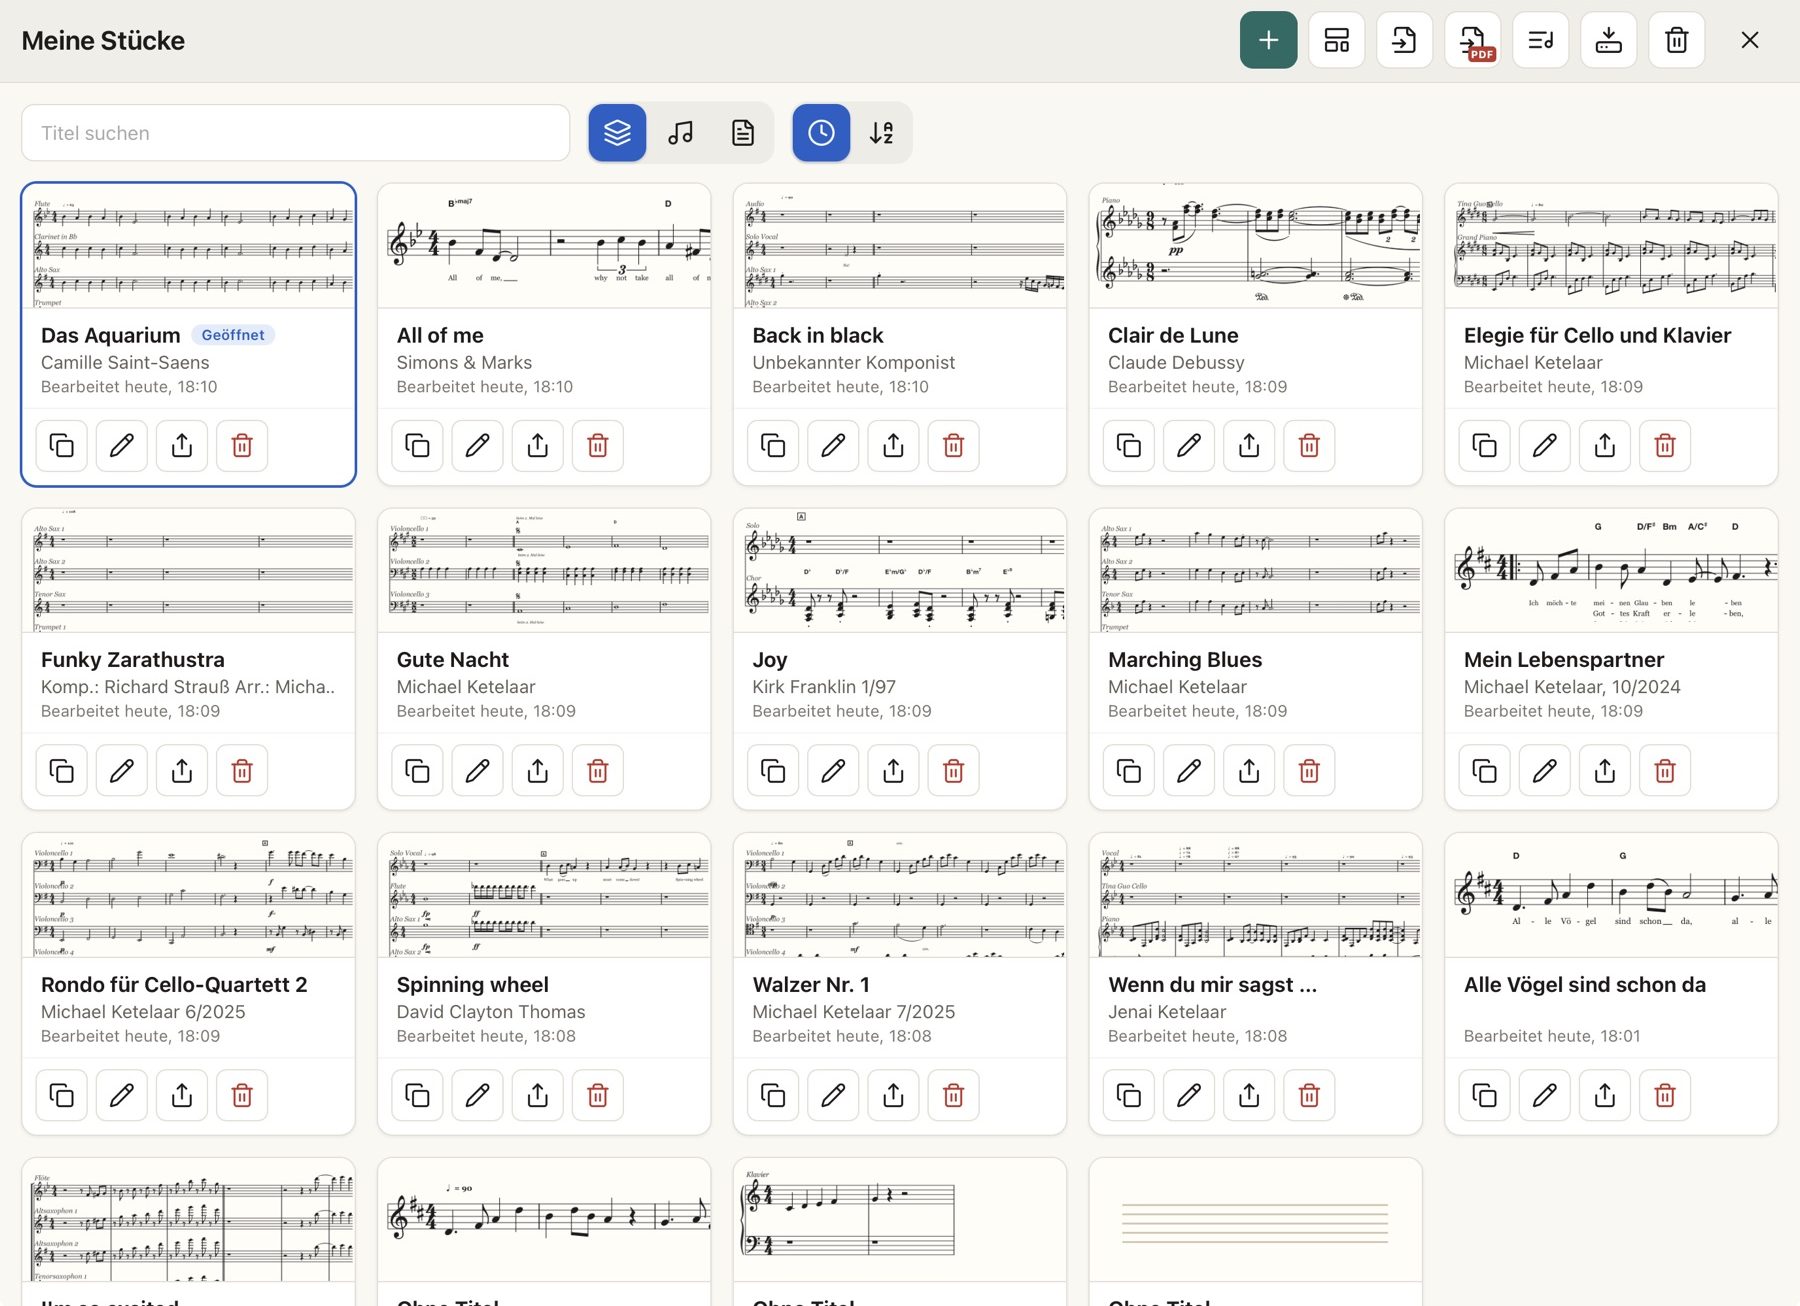The image size is (1800, 1306).
Task: Open the playlist/setlist icon
Action: [1540, 40]
